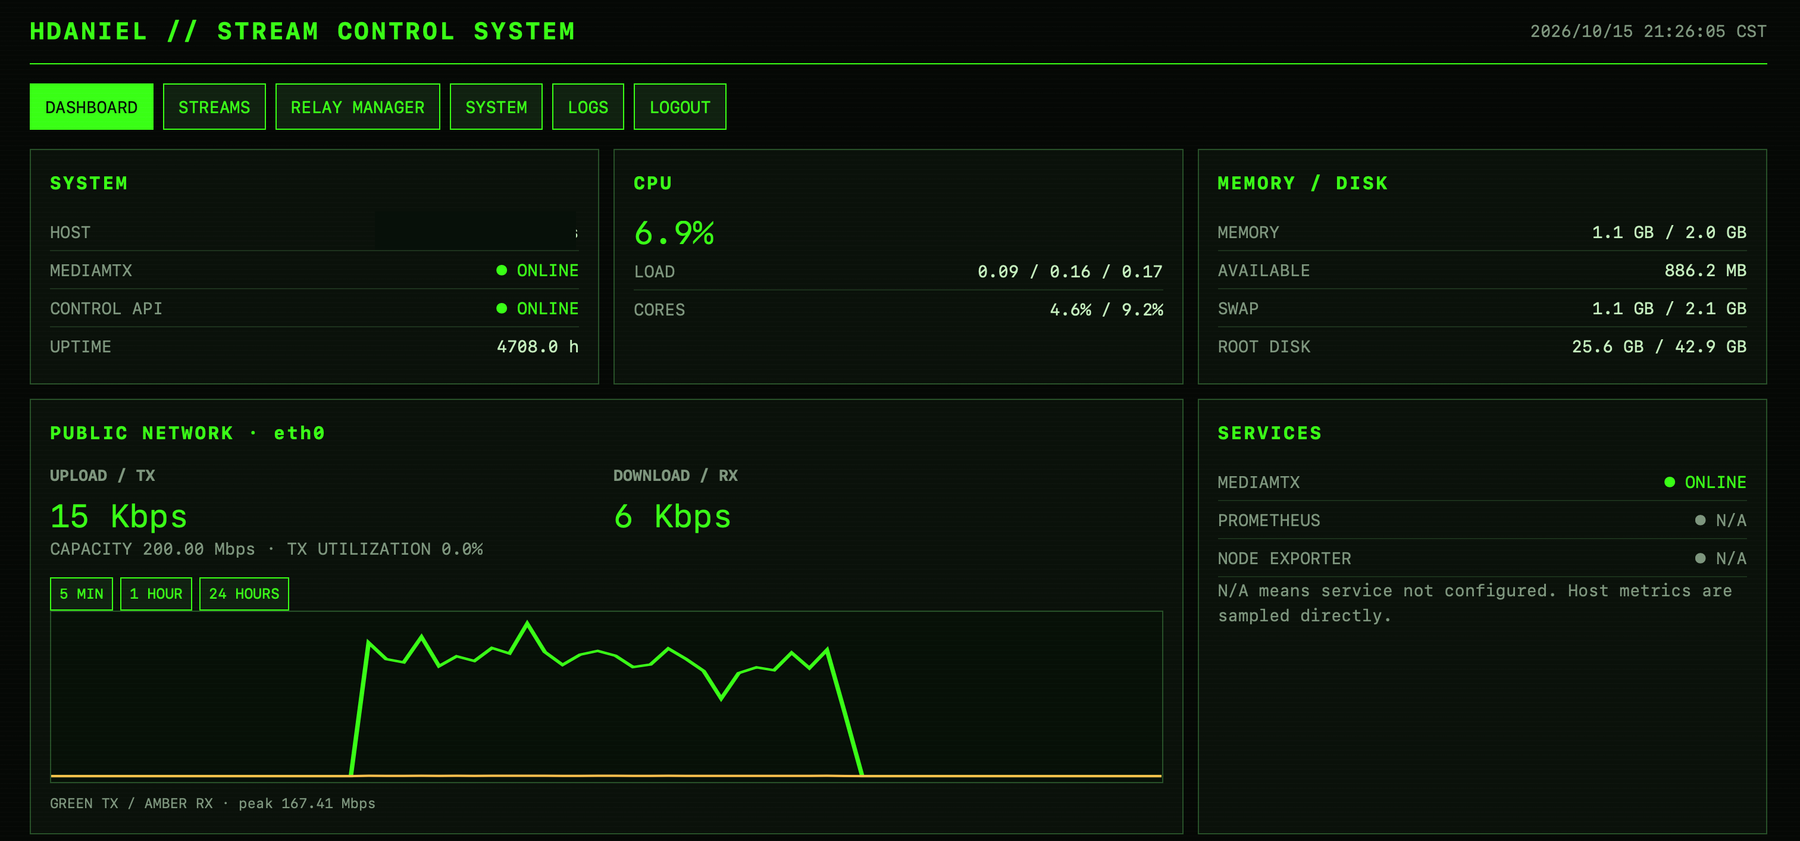Select the load values 0.09 / 0.16 / 0.17

coord(1070,272)
